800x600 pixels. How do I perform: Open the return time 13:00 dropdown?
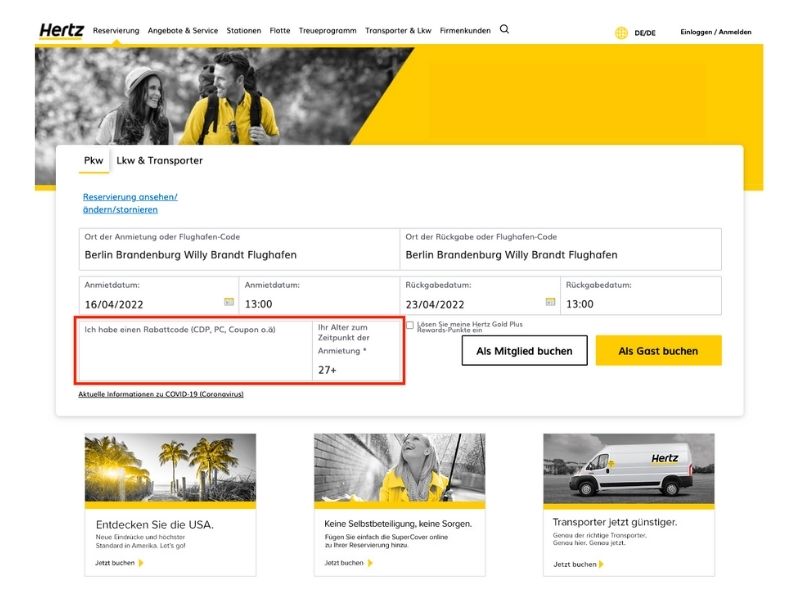(641, 296)
